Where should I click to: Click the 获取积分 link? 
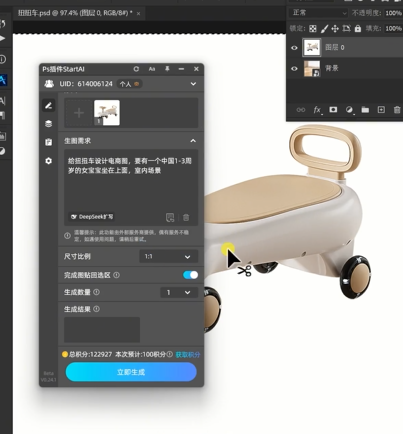point(188,354)
